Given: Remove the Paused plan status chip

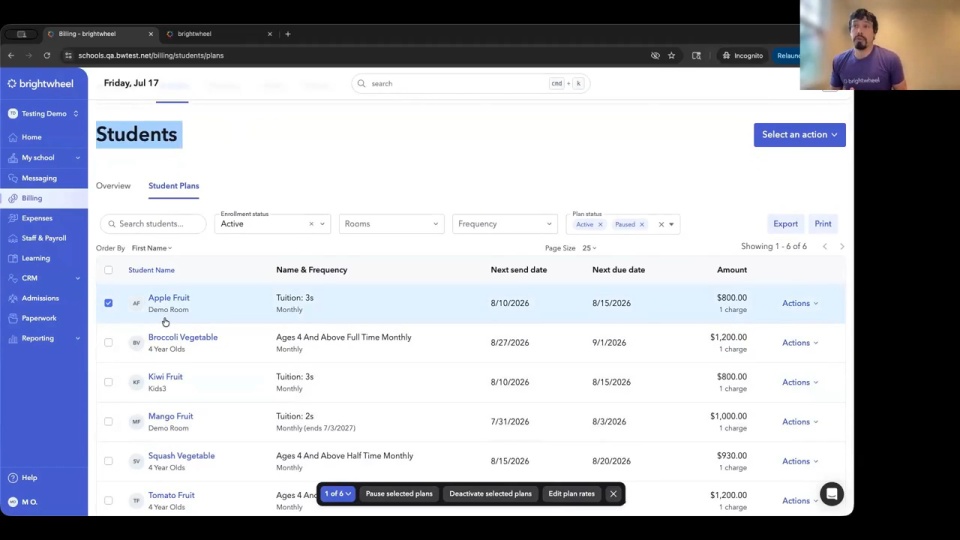Looking at the screenshot, I should click(x=642, y=225).
